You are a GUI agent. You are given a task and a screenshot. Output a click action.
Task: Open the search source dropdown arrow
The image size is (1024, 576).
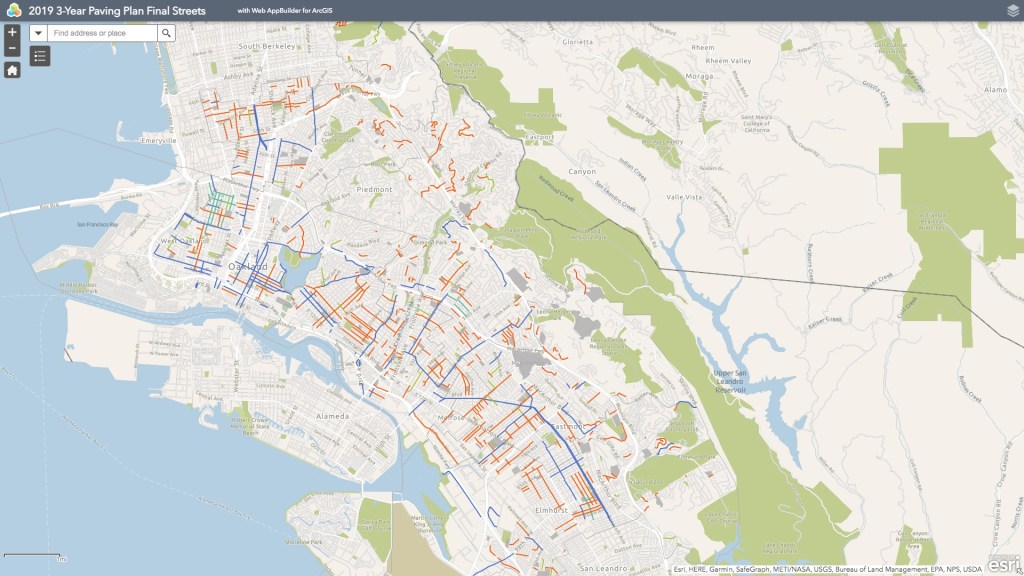pyautogui.click(x=38, y=33)
